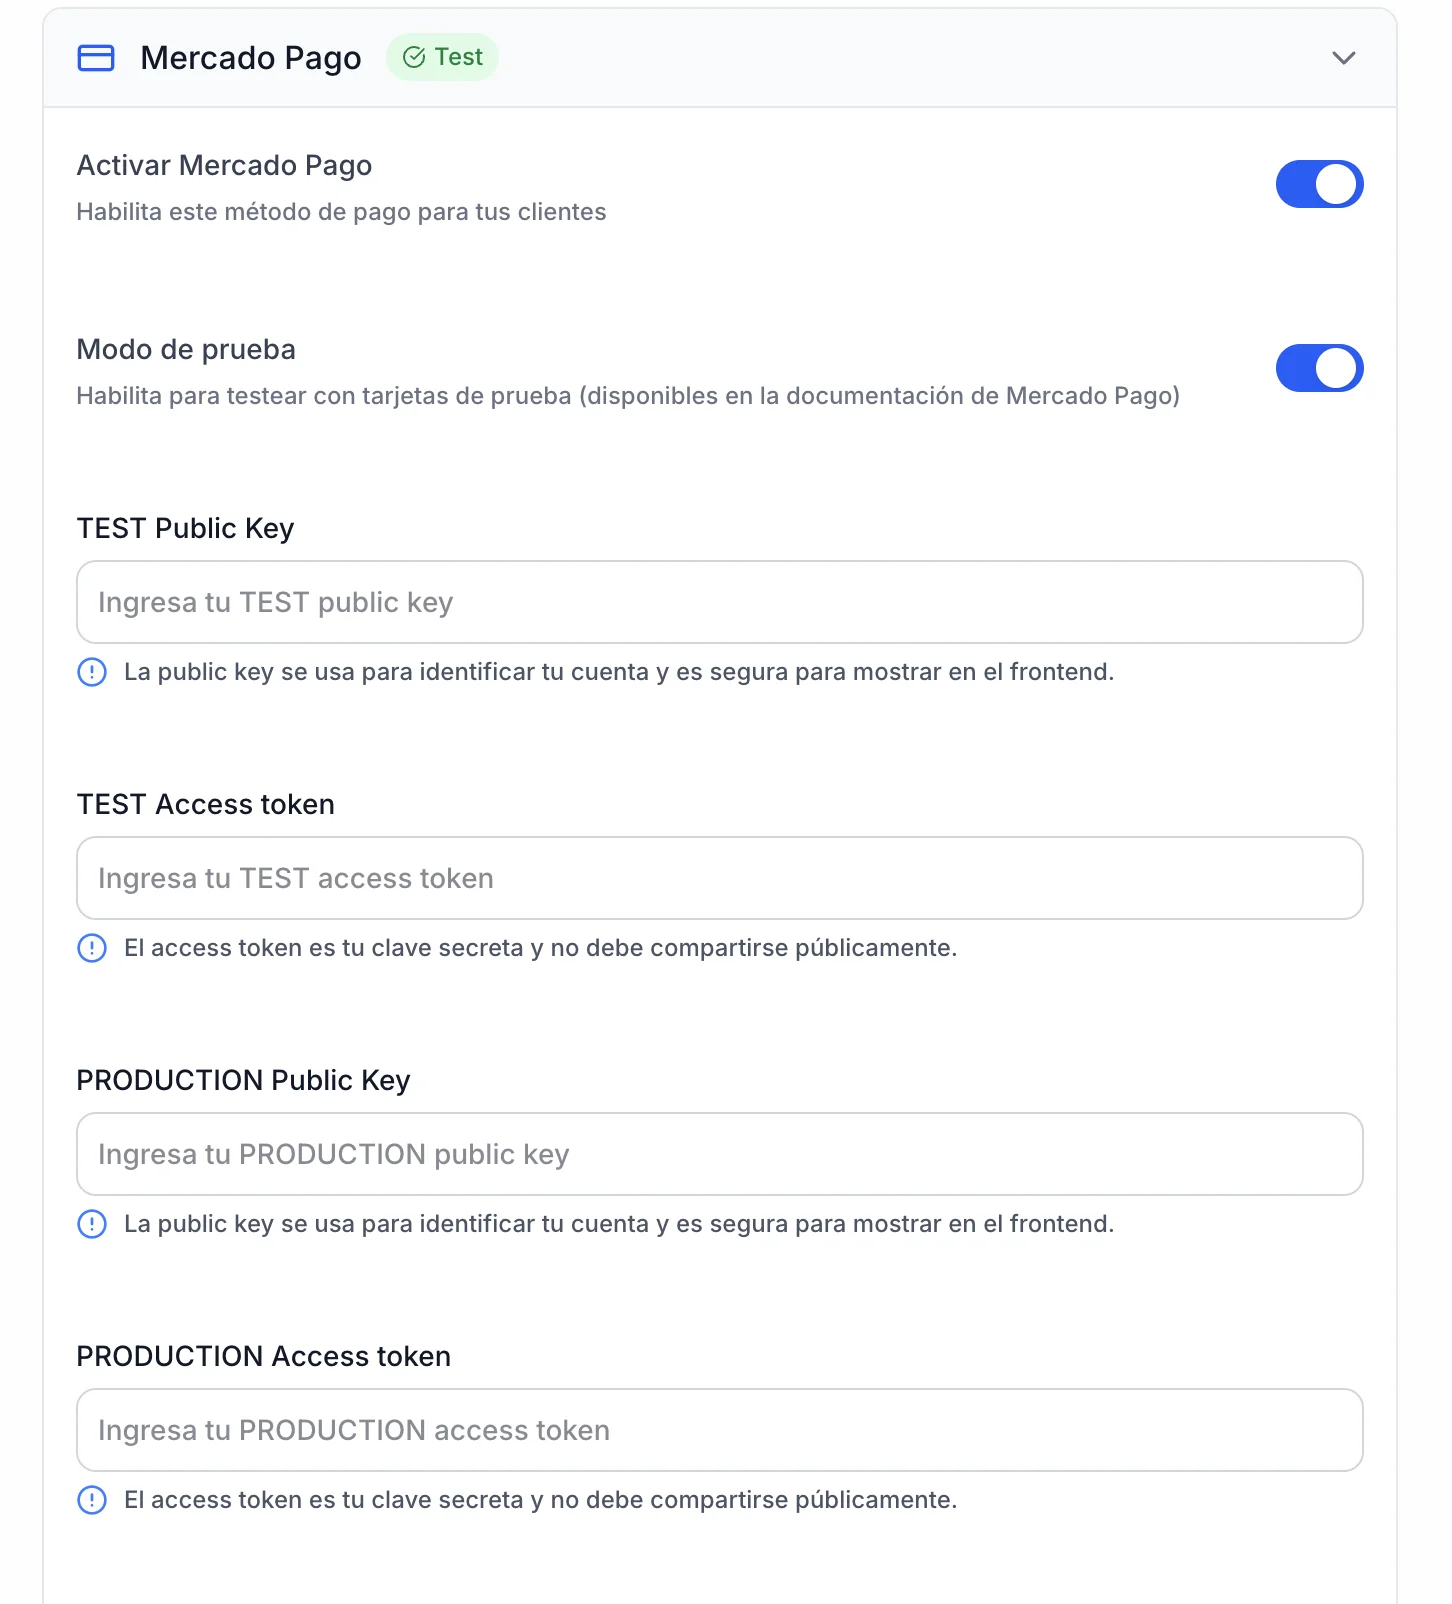Click the TEST Public Key label

point(185,528)
